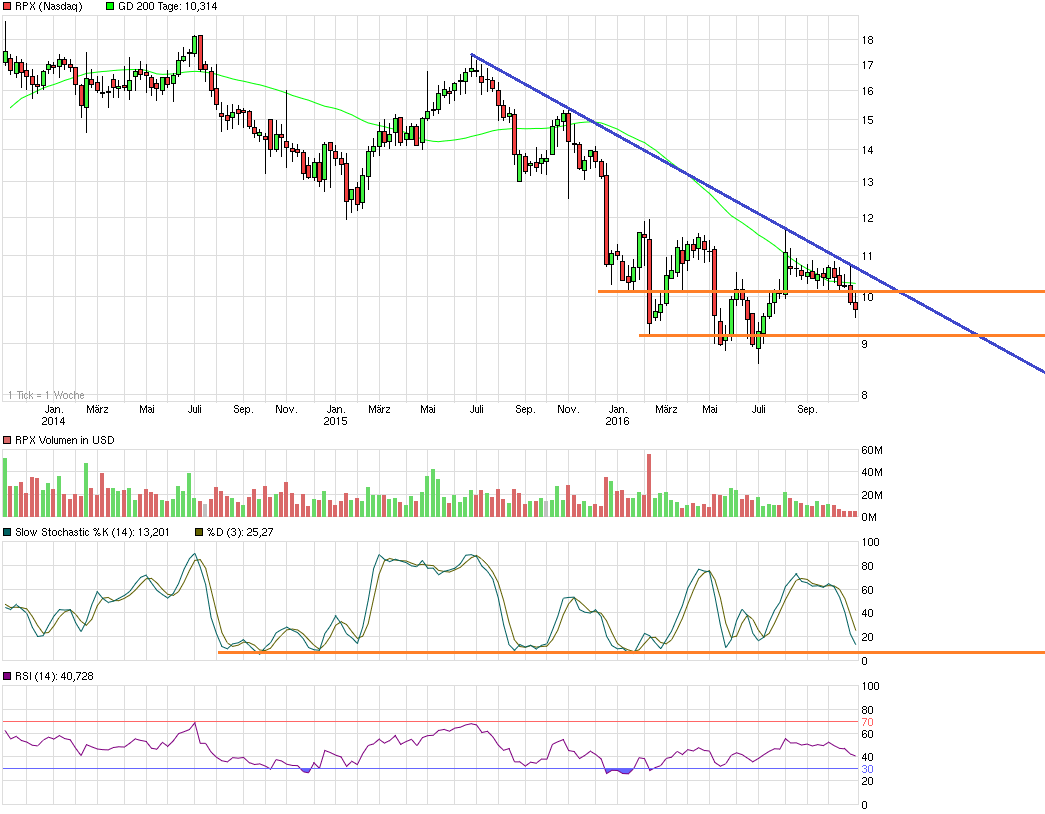Click the 2014 year label on time axis

point(53,422)
